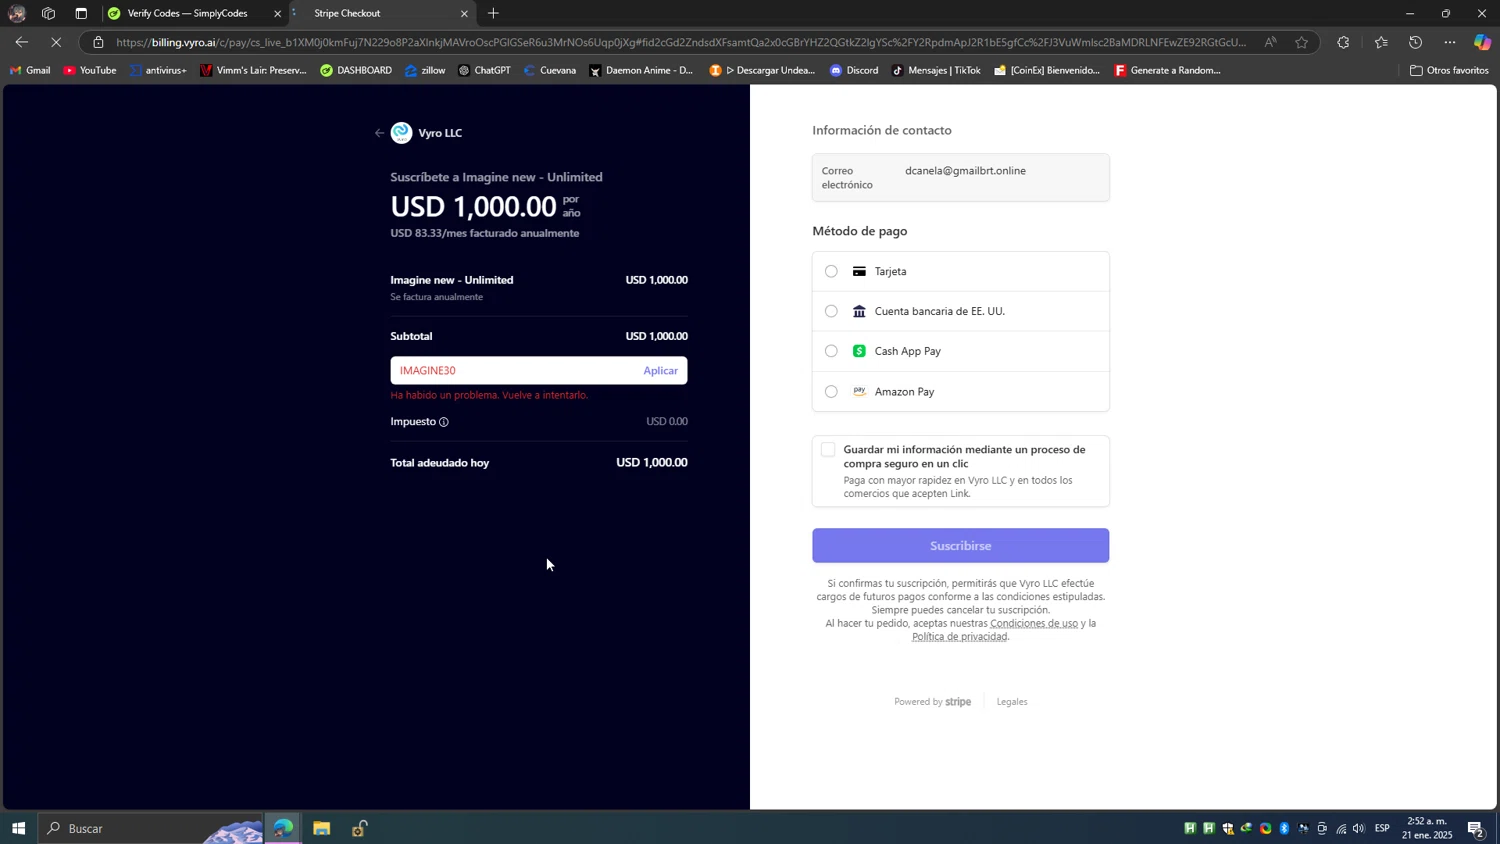Open the Workspaces icon in title bar
This screenshot has width=1500, height=844.
coord(48,13)
